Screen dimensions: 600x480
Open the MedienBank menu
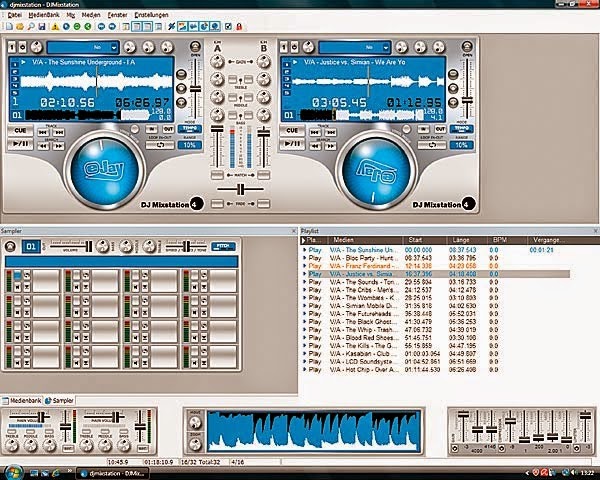click(44, 15)
